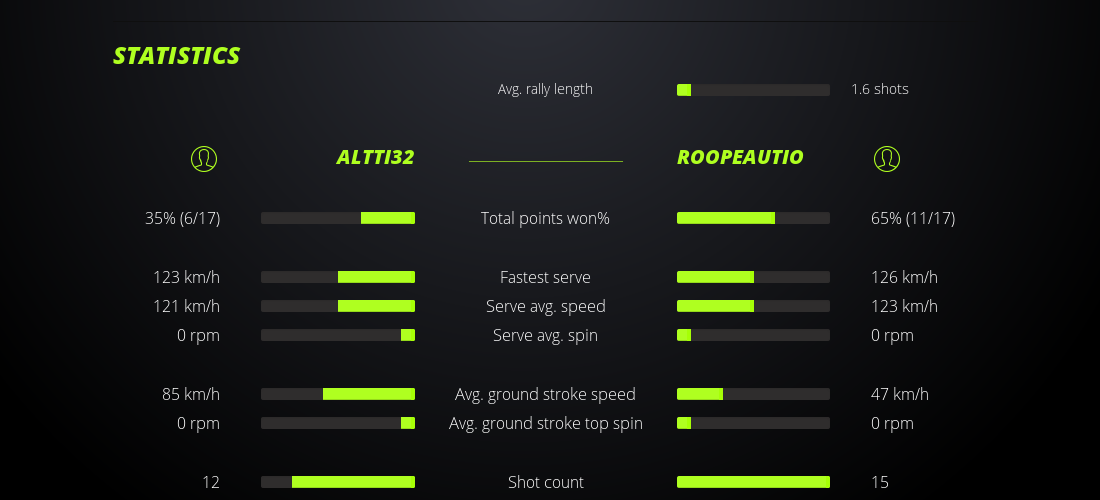This screenshot has width=1100, height=500.
Task: Click ALTTI32's Fastest serve bar
Action: [338, 277]
